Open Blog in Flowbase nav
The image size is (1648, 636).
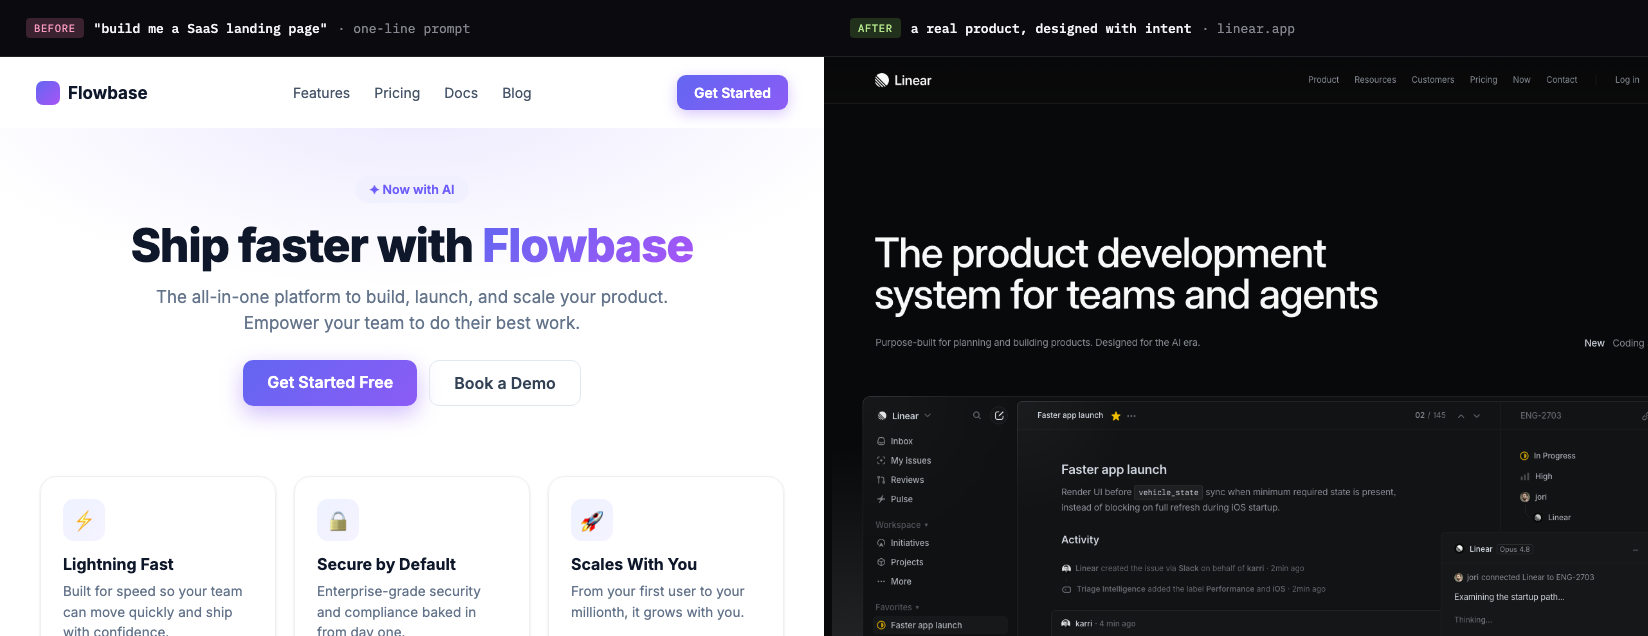(517, 93)
